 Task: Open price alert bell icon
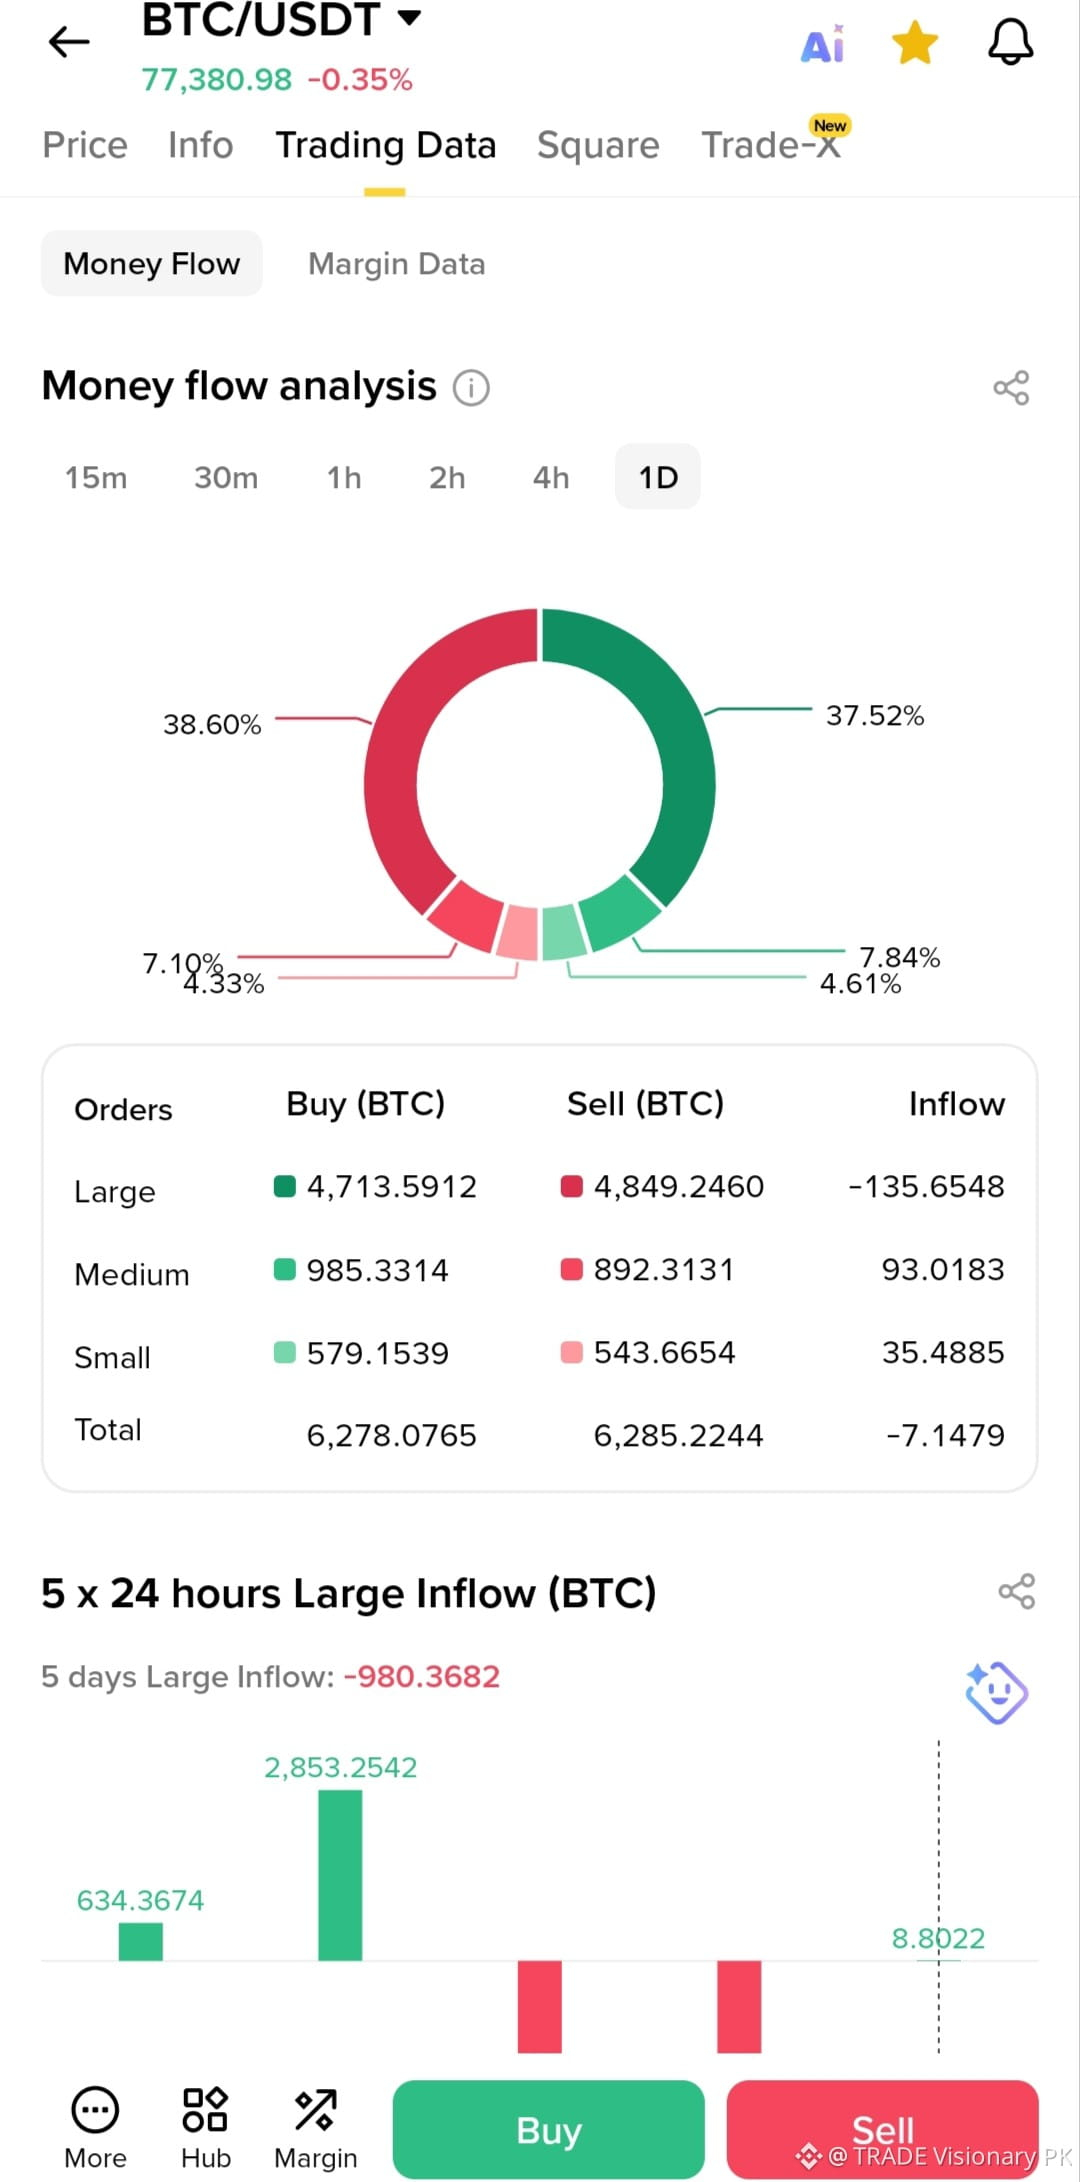coord(1011,42)
